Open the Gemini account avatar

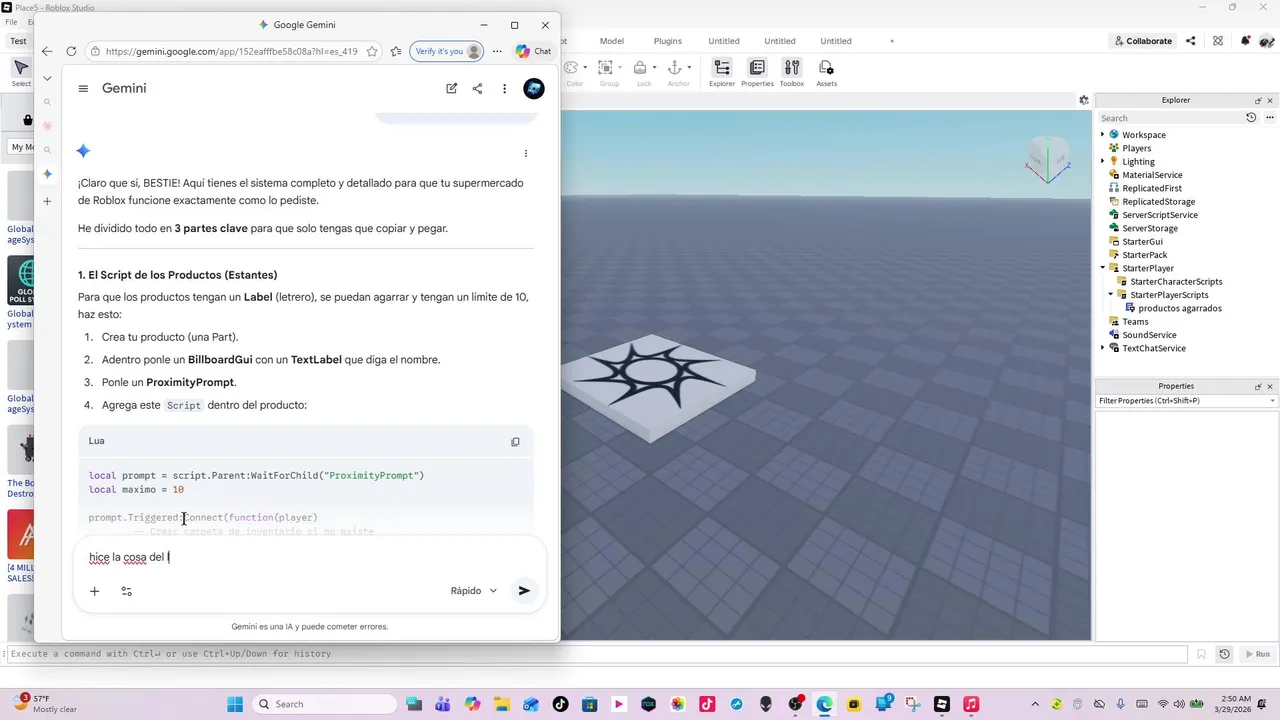tap(534, 88)
